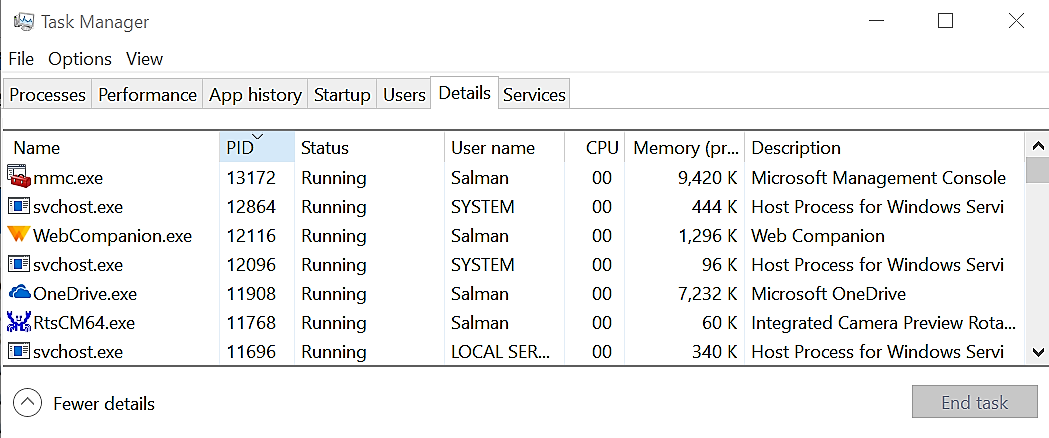Click the 9,420 K memory value
Image resolution: width=1049 pixels, height=438 pixels.
[705, 178]
